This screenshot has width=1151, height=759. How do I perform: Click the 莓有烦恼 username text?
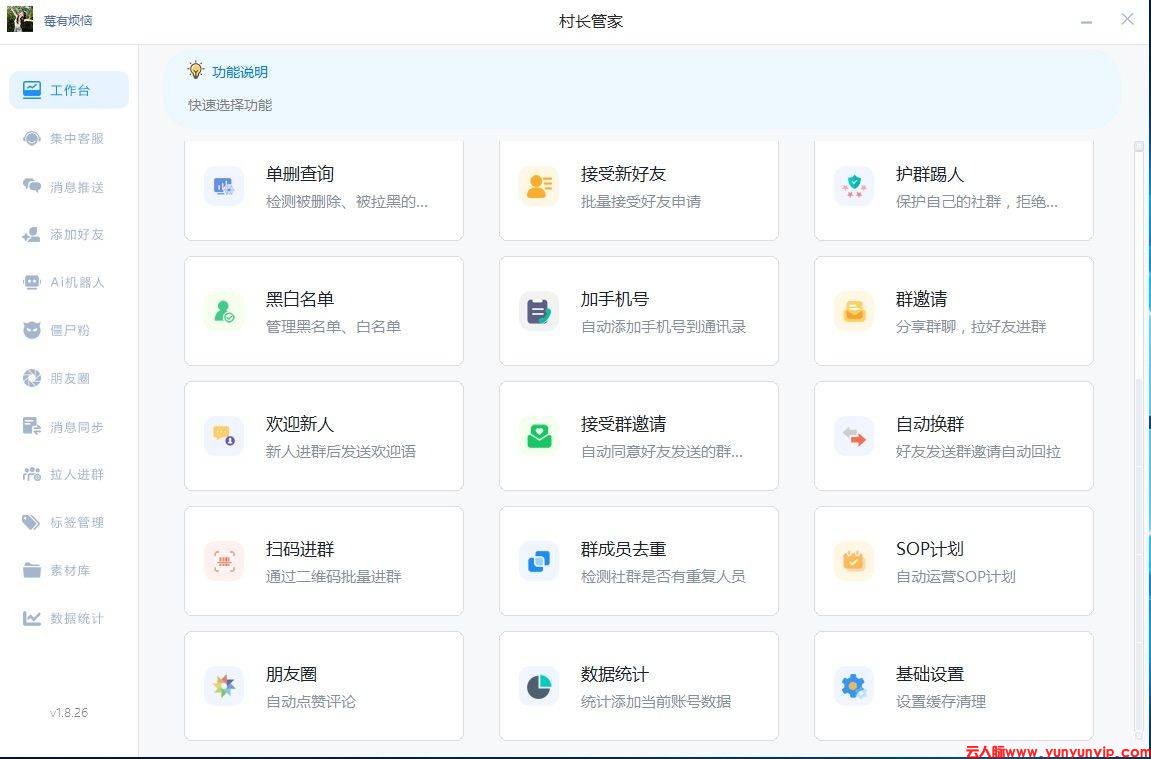(68, 21)
